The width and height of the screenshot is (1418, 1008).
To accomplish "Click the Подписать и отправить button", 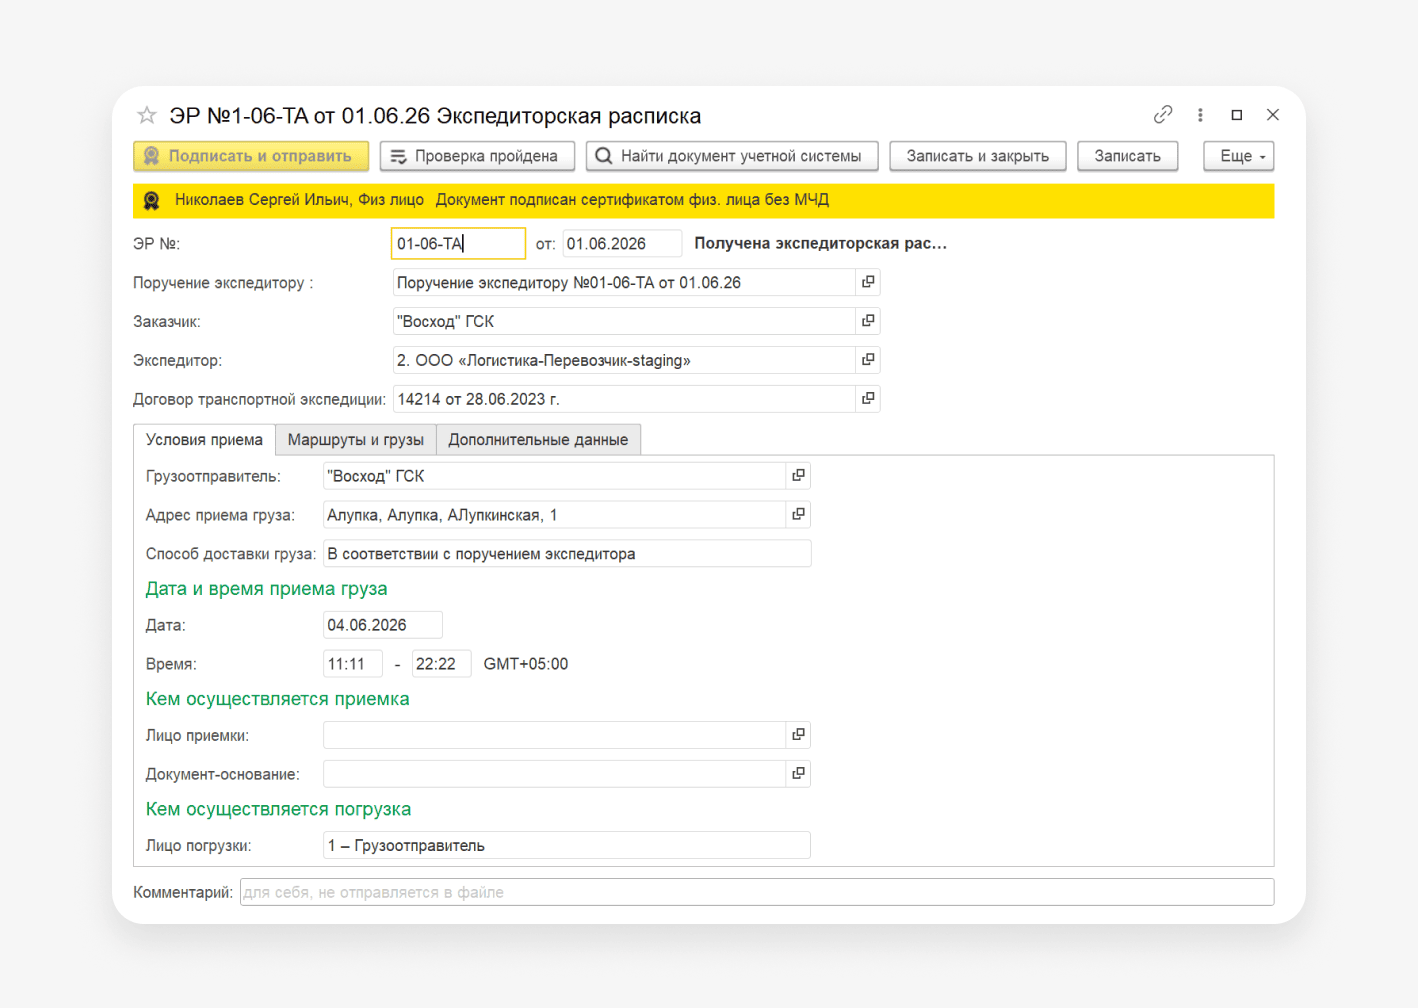I will [x=251, y=156].
